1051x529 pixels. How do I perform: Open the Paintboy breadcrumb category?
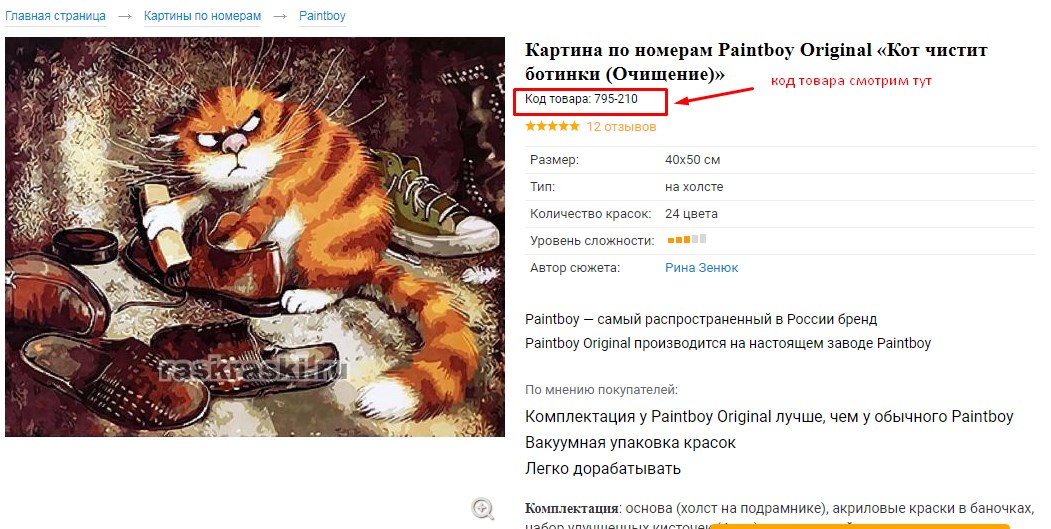click(x=322, y=17)
